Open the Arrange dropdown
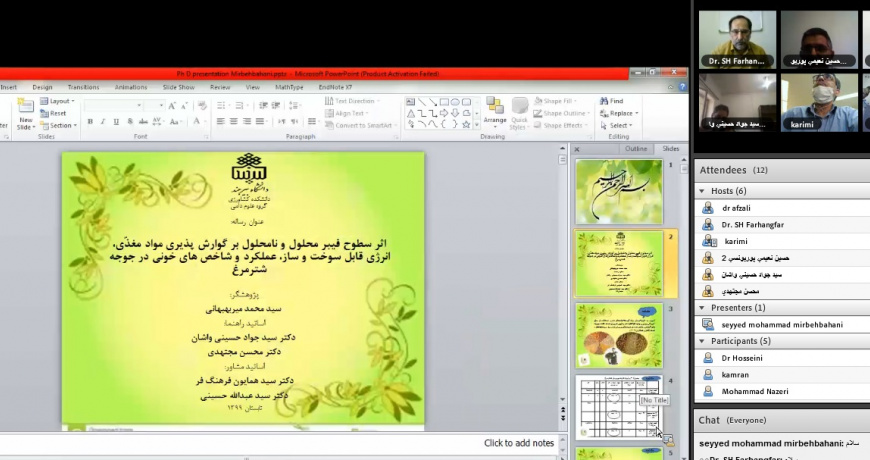Image resolution: width=870 pixels, height=460 pixels. click(495, 111)
